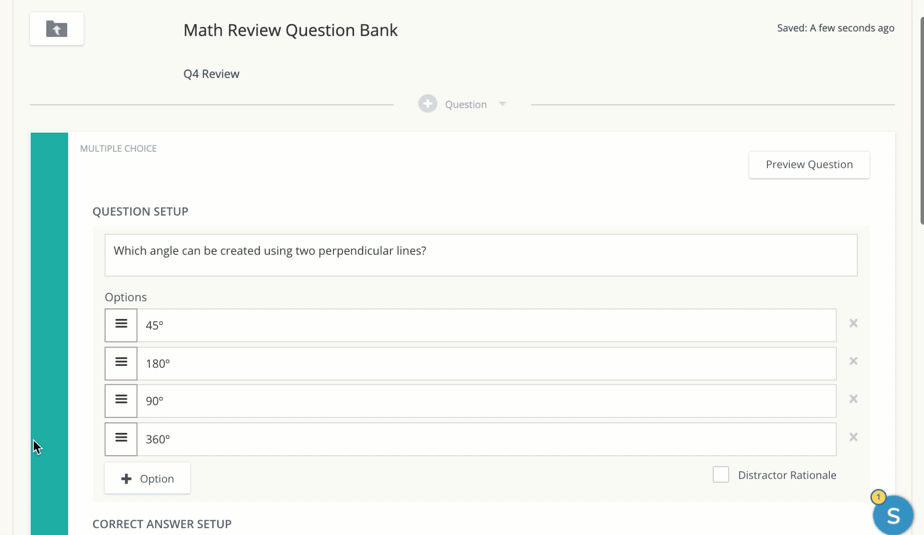Click the Q4 Review title text
The height and width of the screenshot is (535, 924).
coord(211,74)
